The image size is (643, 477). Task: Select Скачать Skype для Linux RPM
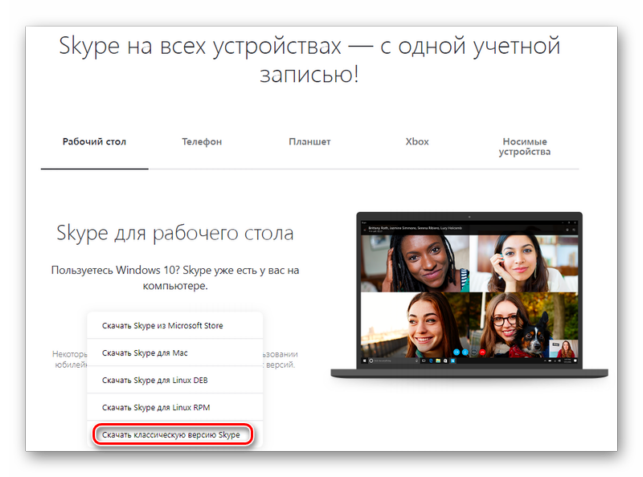click(175, 407)
